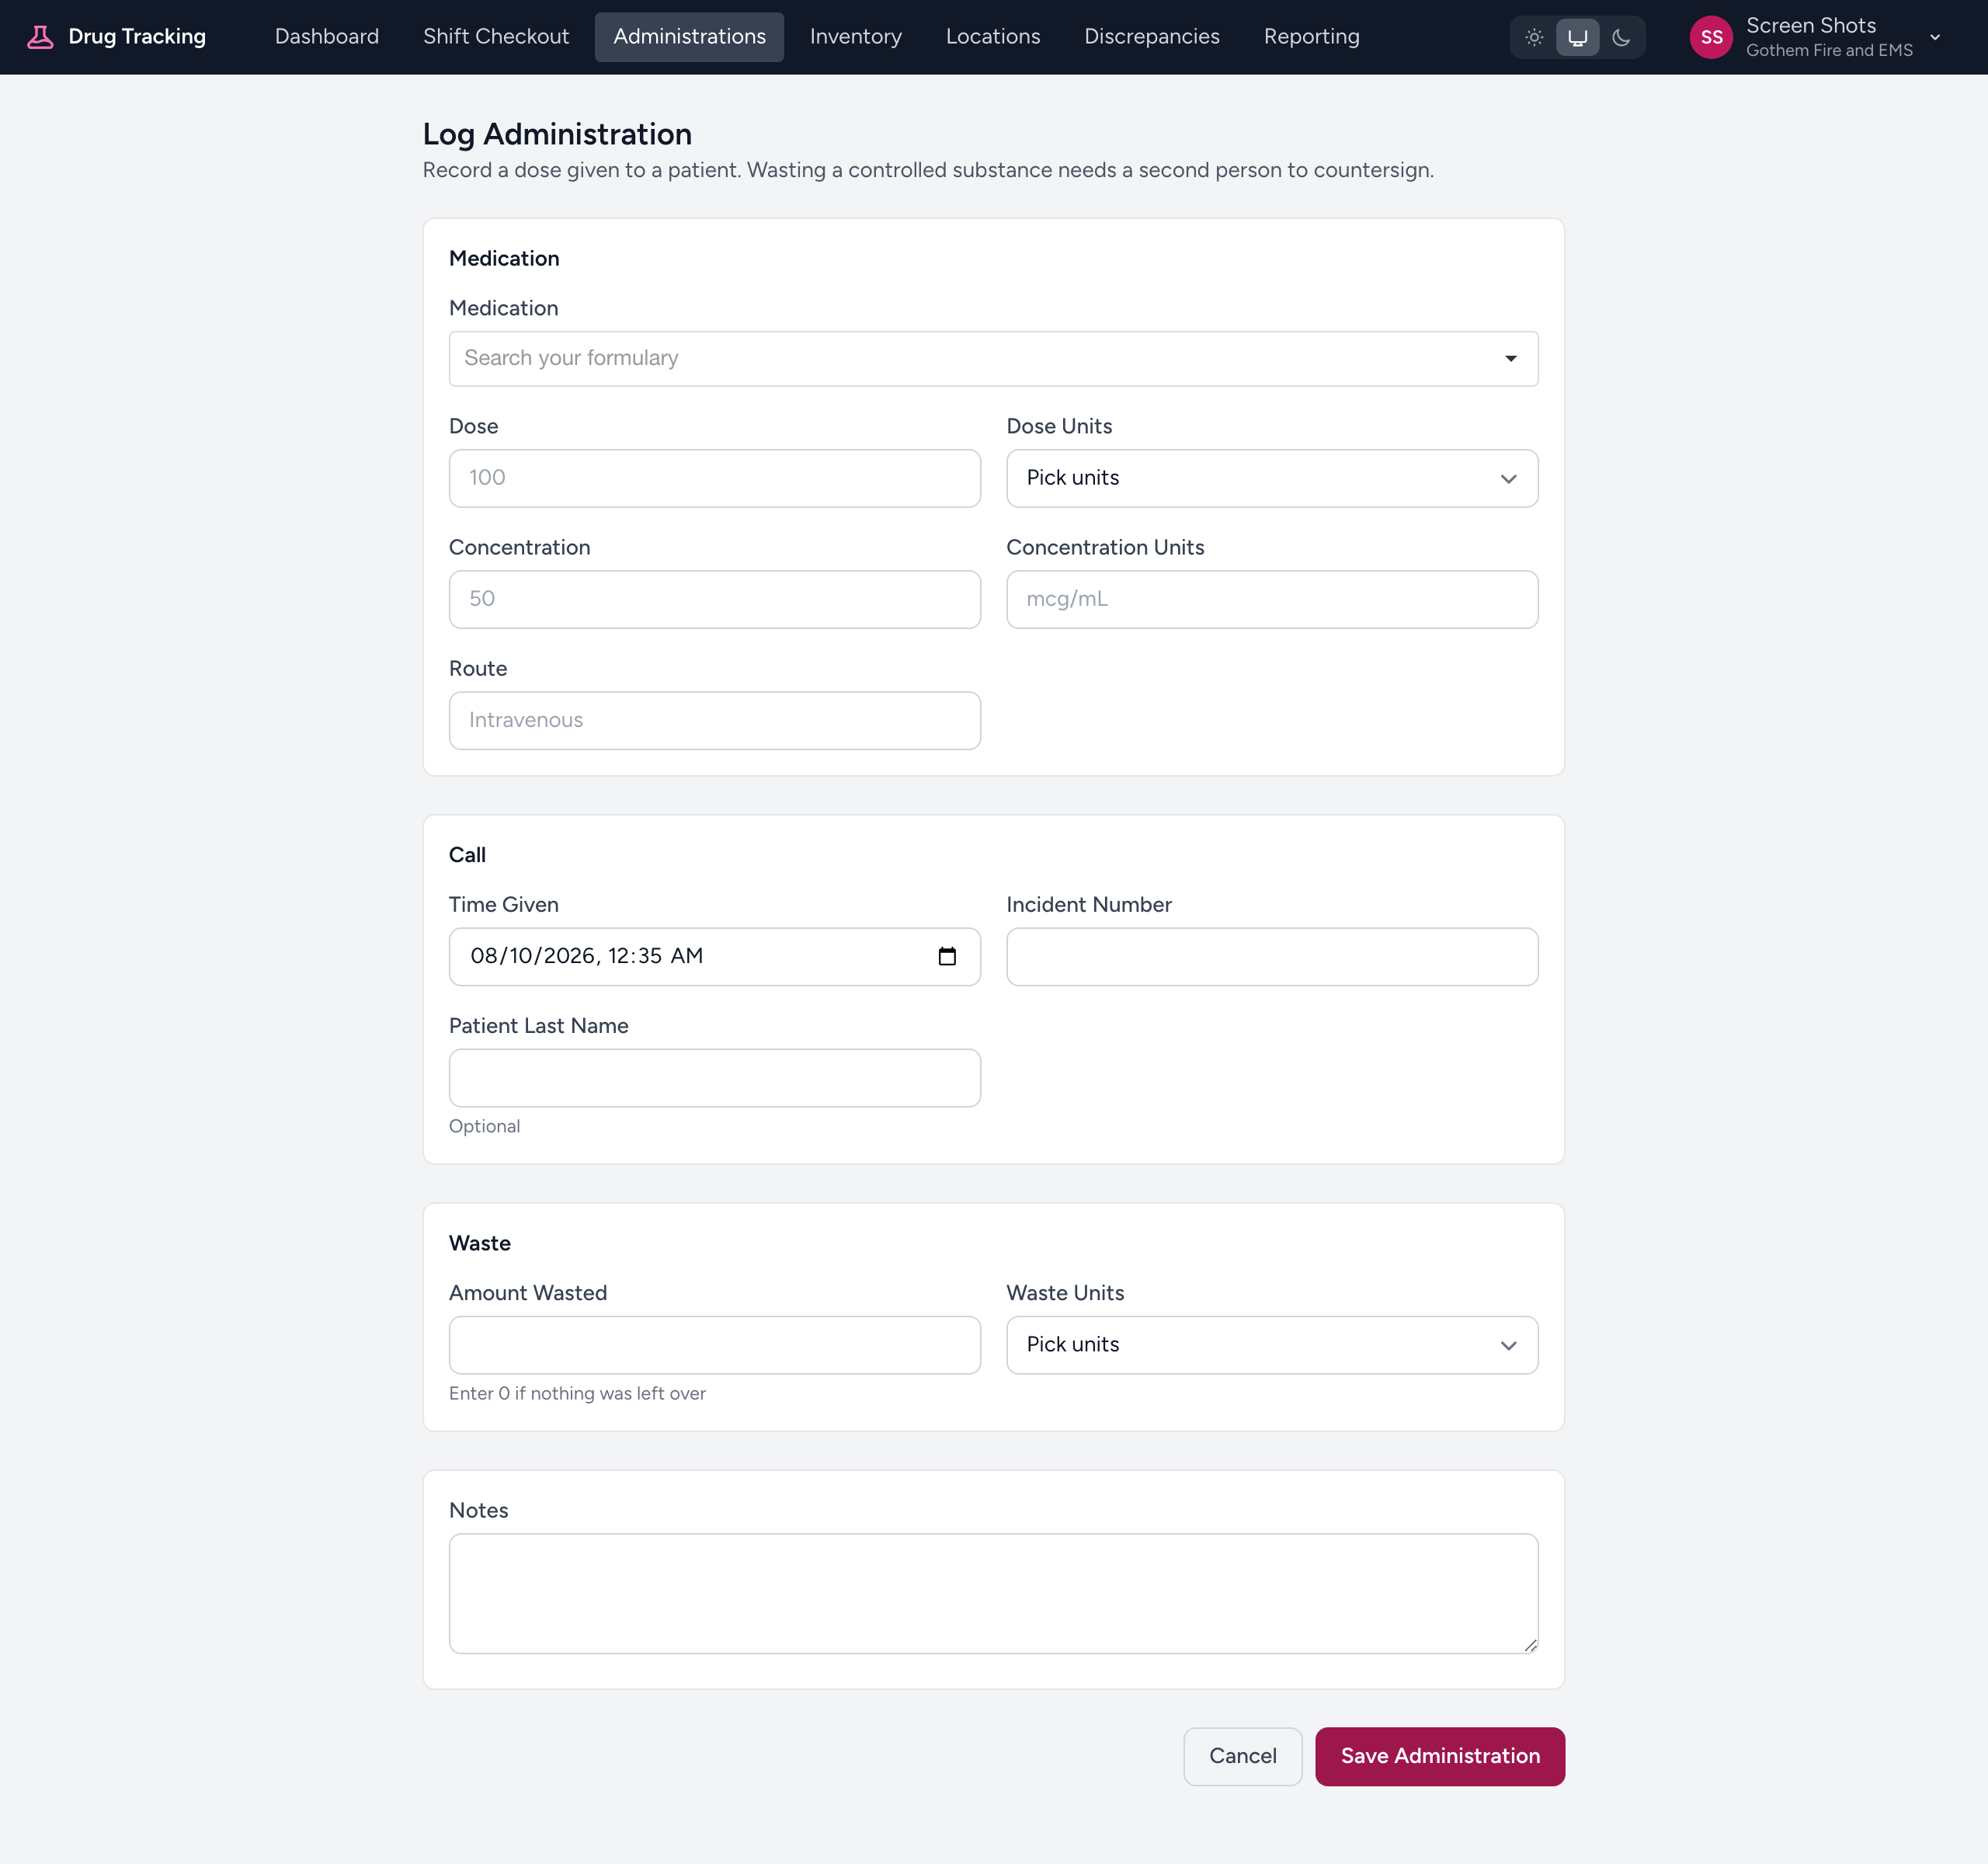This screenshot has height=1864, width=1988.
Task: Switch to dark theme moon icon
Action: click(1621, 37)
